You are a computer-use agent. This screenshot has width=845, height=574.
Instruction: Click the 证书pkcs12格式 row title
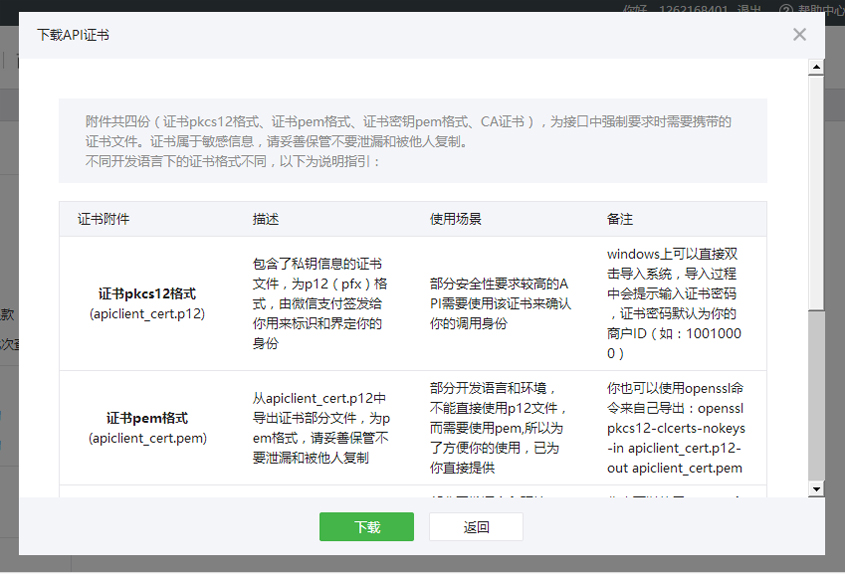coord(147,294)
